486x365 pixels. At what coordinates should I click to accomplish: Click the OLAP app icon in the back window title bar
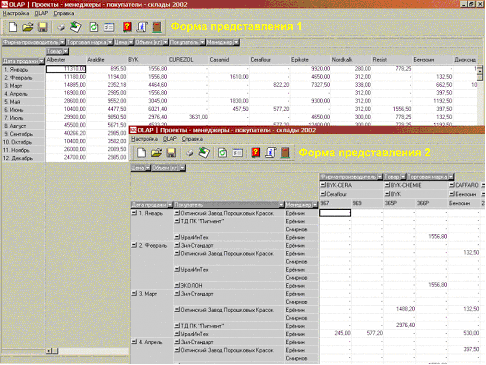(5, 4)
